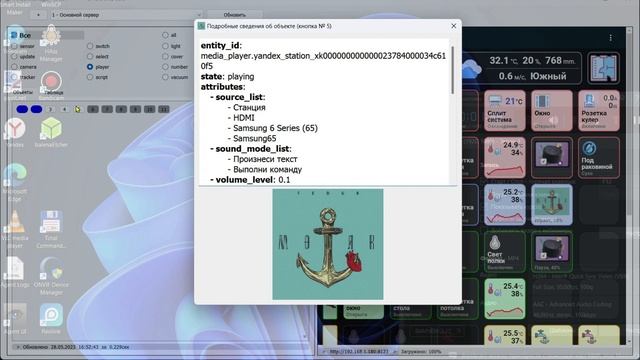Click the 192.168.1.180:8123 URL in status bar
This screenshot has height=360, width=640.
pyautogui.click(x=359, y=351)
